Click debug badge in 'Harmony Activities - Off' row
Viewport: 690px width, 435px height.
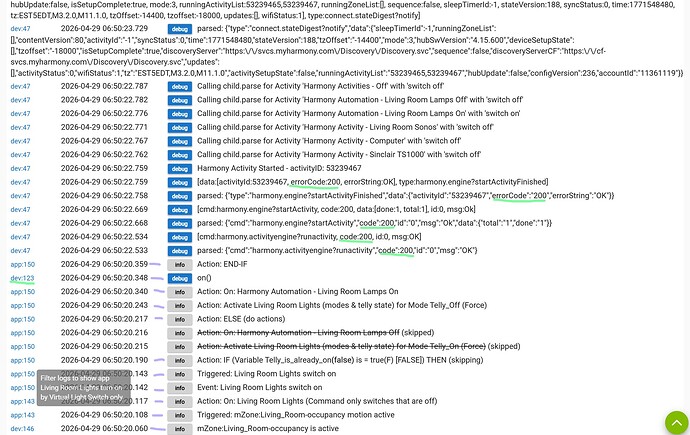point(180,87)
